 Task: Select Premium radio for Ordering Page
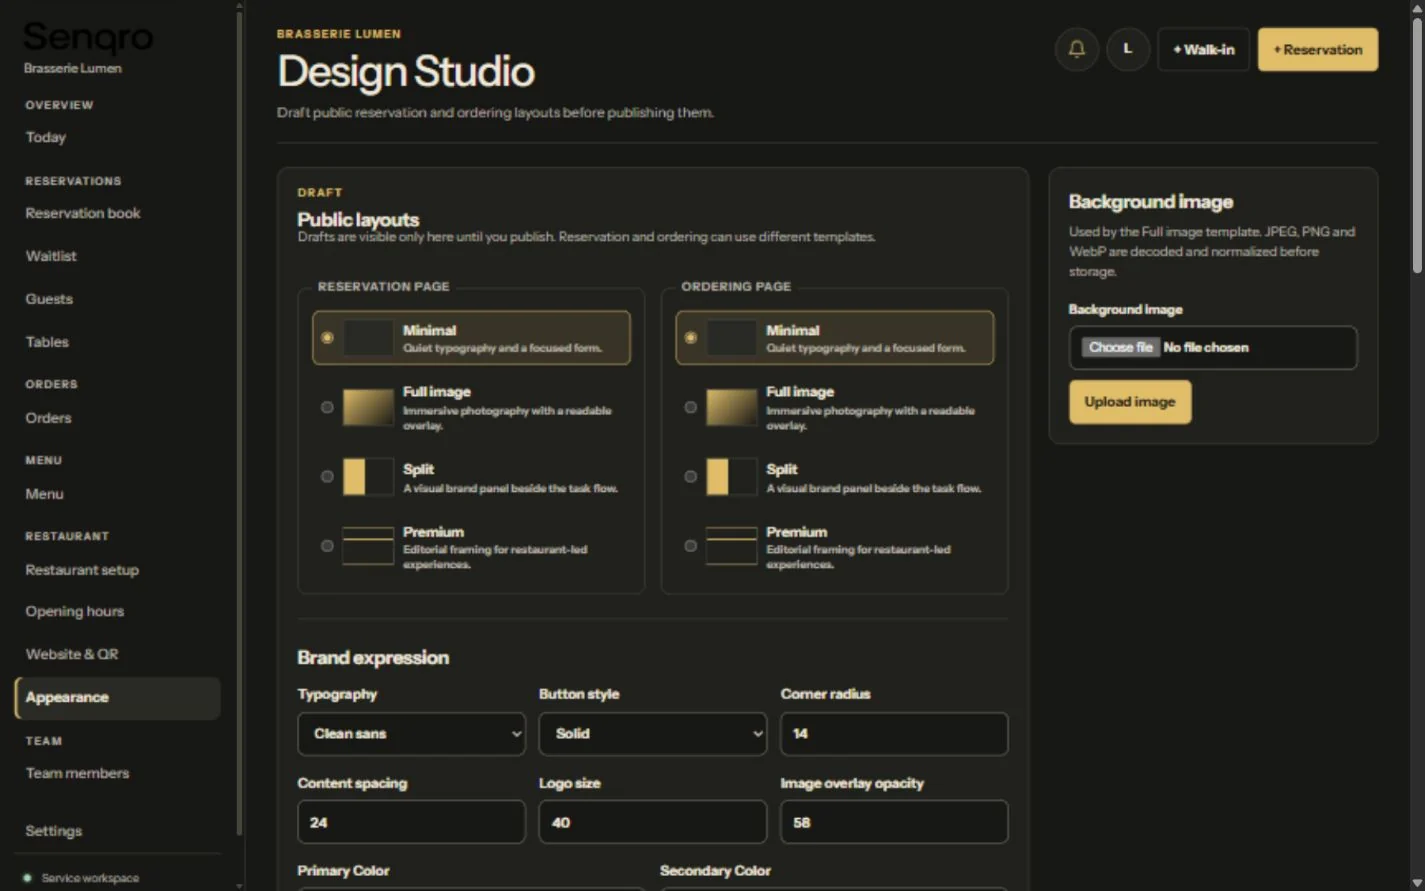pyautogui.click(x=690, y=546)
